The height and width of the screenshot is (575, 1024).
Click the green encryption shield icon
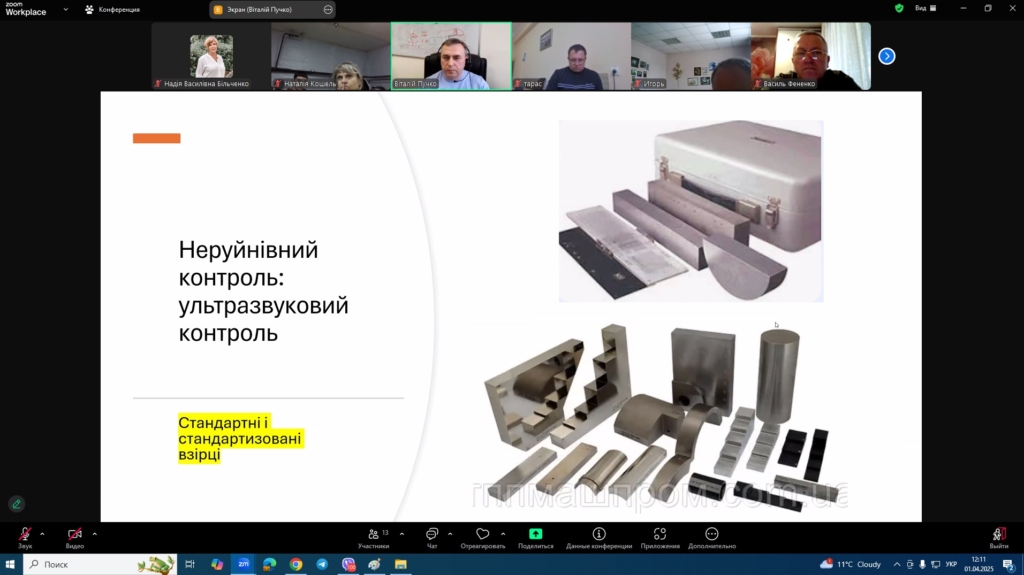pos(899,8)
